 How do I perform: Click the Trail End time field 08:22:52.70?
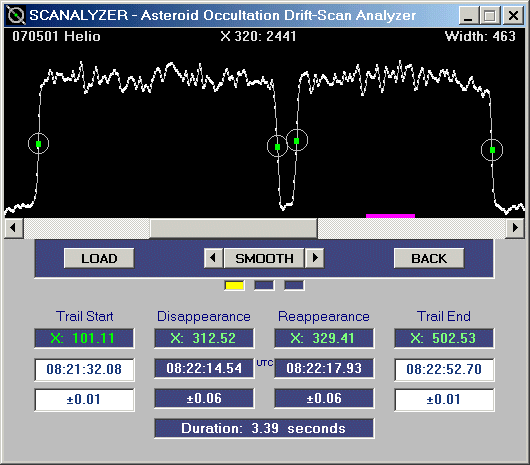(x=444, y=369)
